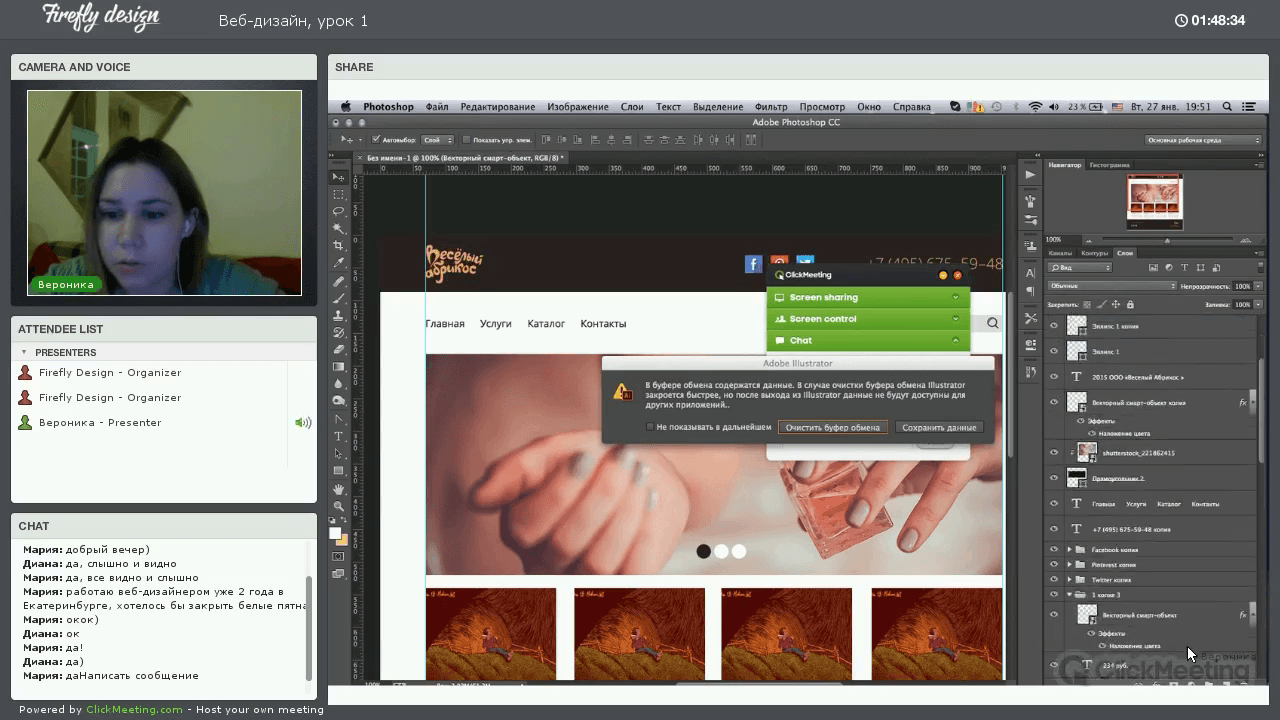This screenshot has width=1280, height=720.
Task: Select the Crop tool
Action: (x=339, y=246)
